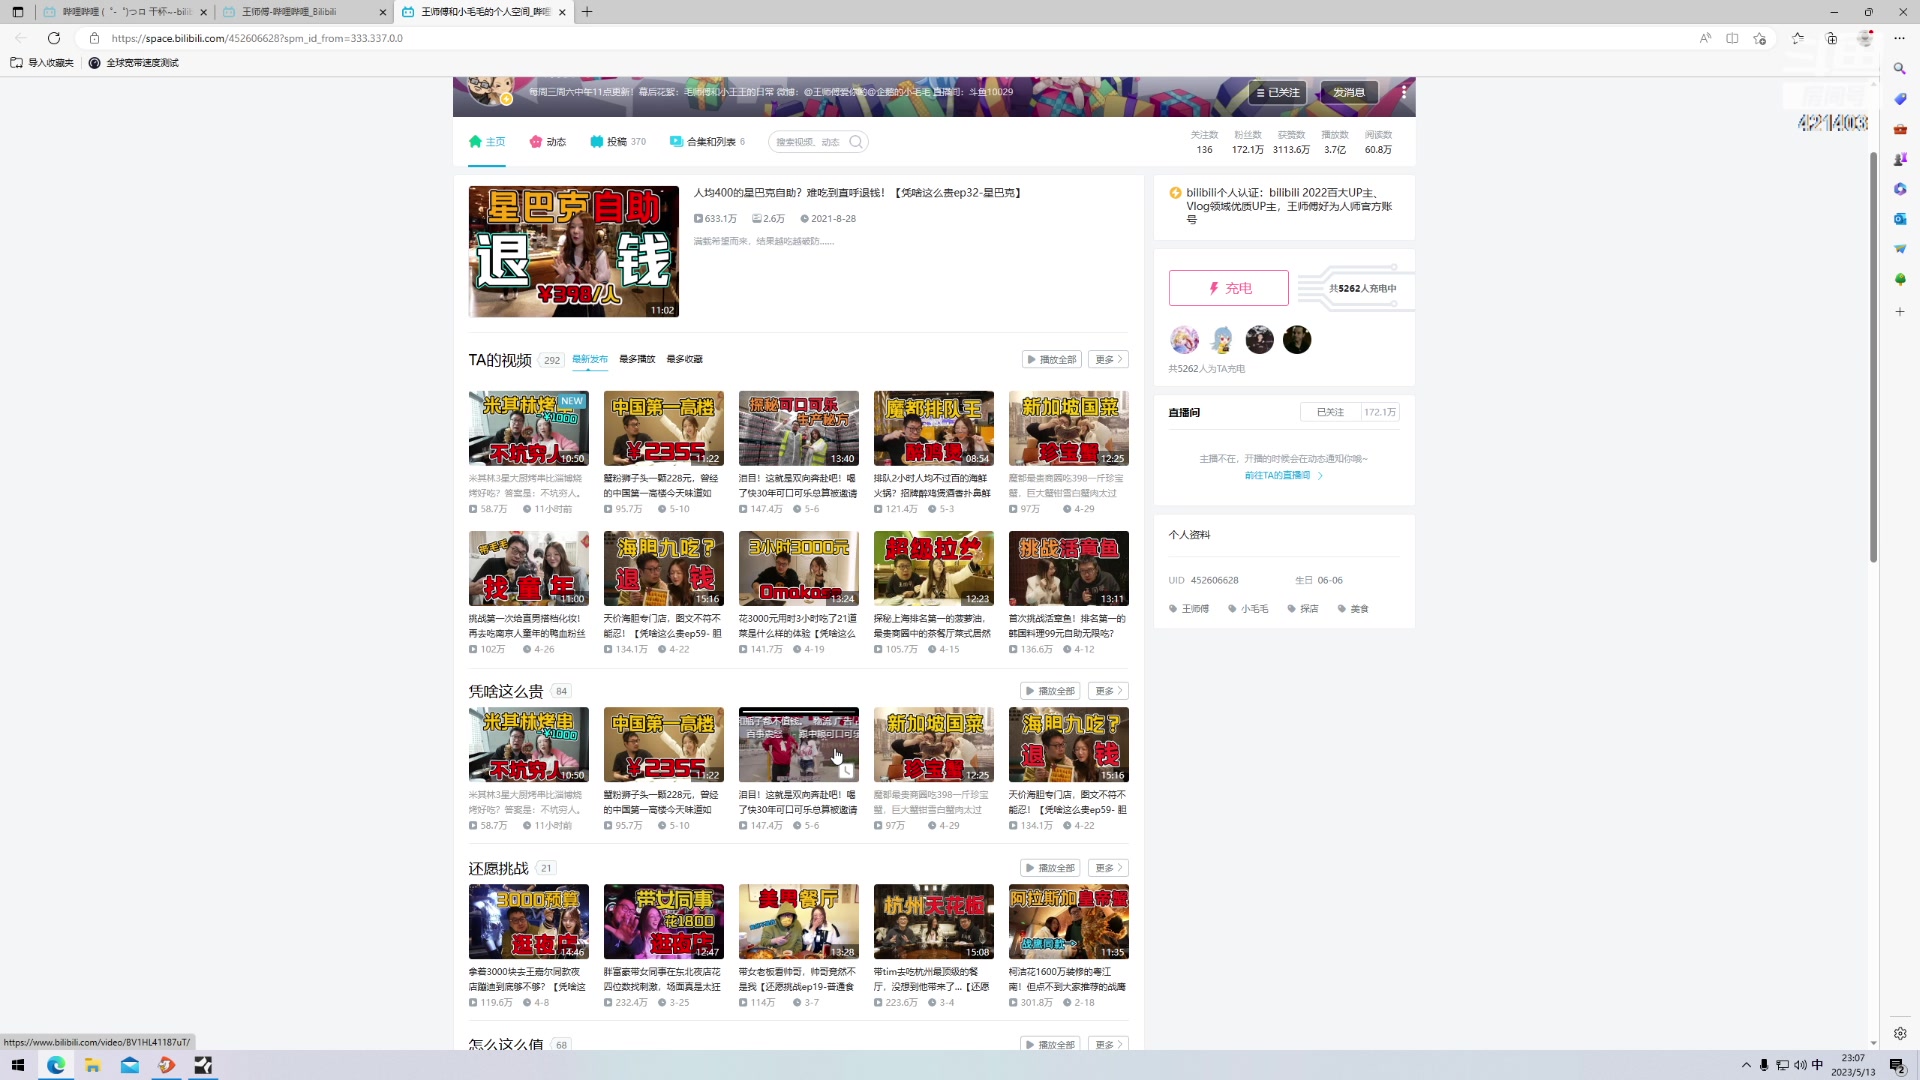The width and height of the screenshot is (1920, 1080).
Task: Open the shopping tag icon in Edge sidebar
Action: tap(1900, 99)
